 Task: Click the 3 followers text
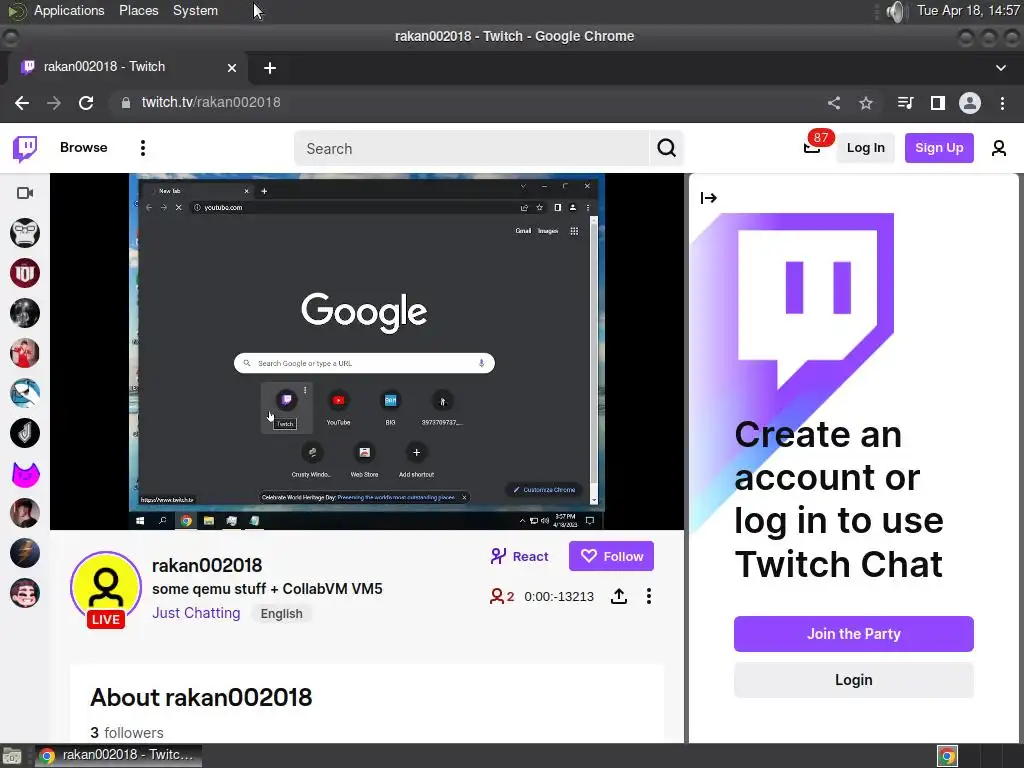(x=127, y=733)
